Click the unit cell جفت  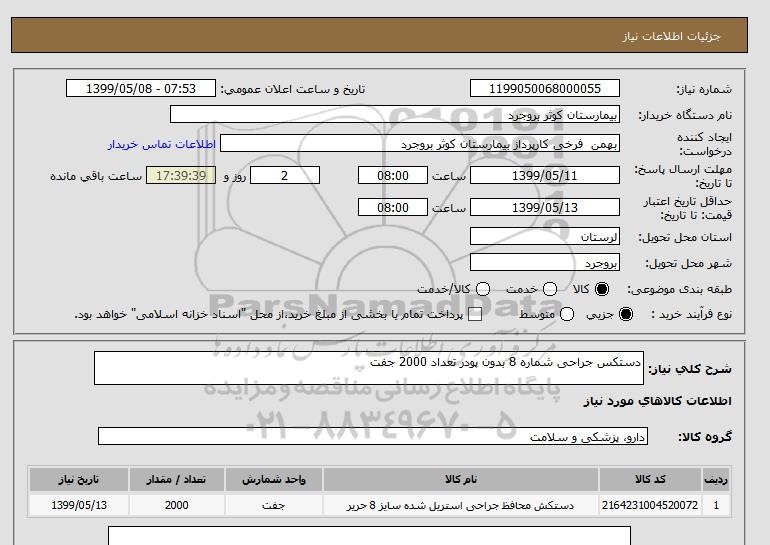(x=274, y=505)
